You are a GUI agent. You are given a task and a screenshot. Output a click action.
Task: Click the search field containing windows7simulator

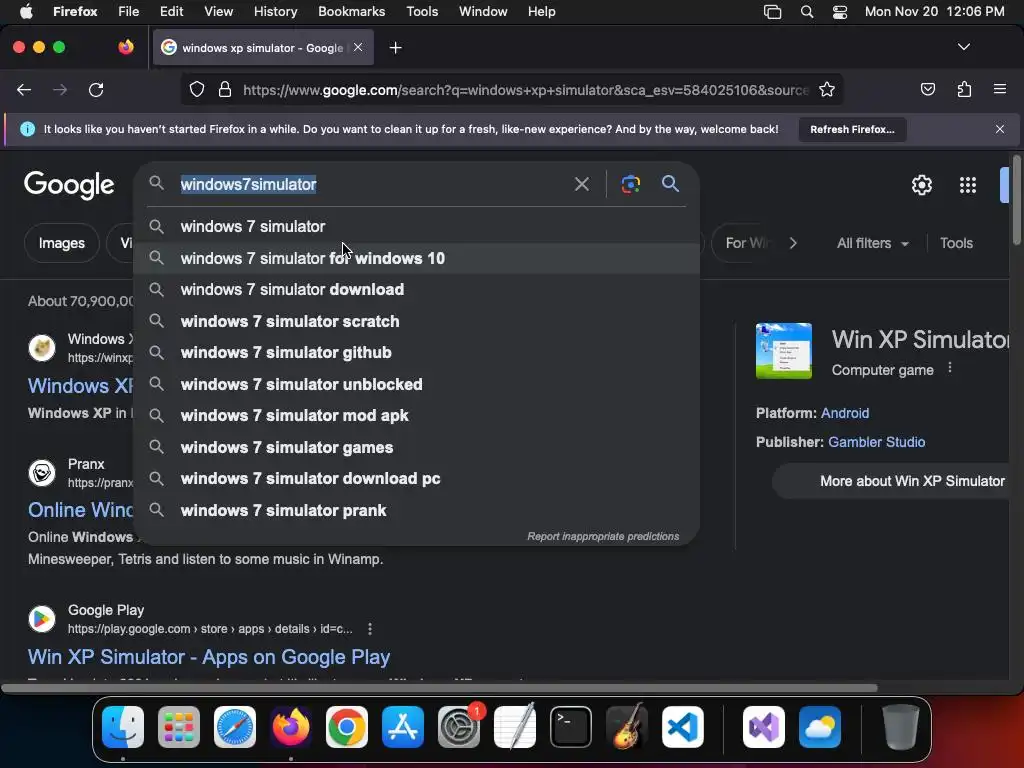(372, 184)
